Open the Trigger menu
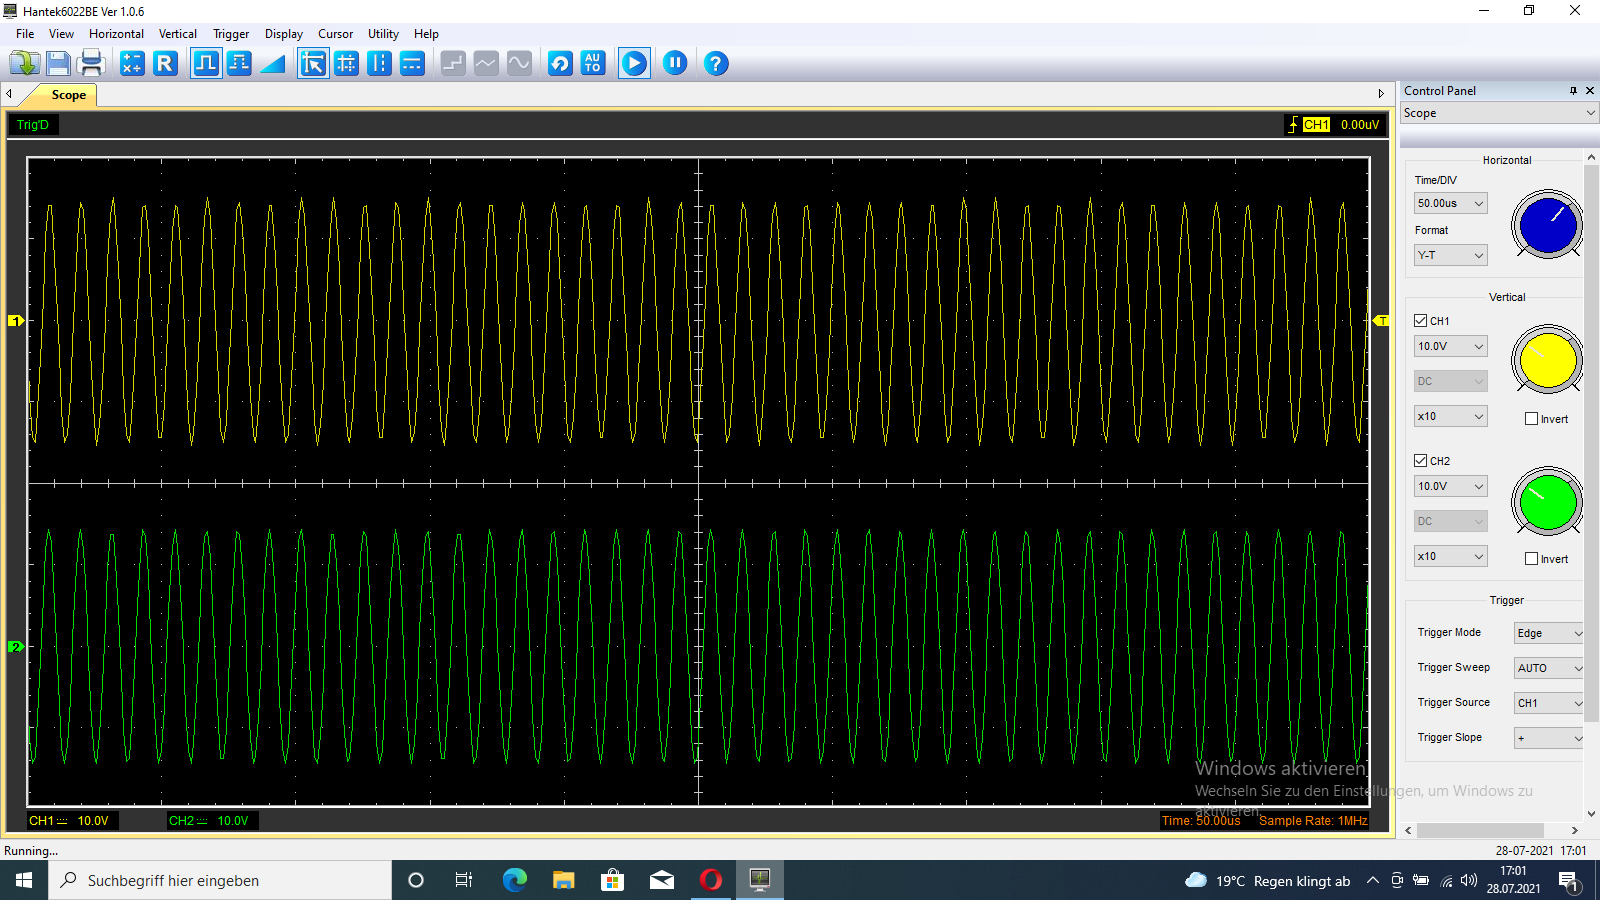Screen dimensions: 1600x900 231,34
